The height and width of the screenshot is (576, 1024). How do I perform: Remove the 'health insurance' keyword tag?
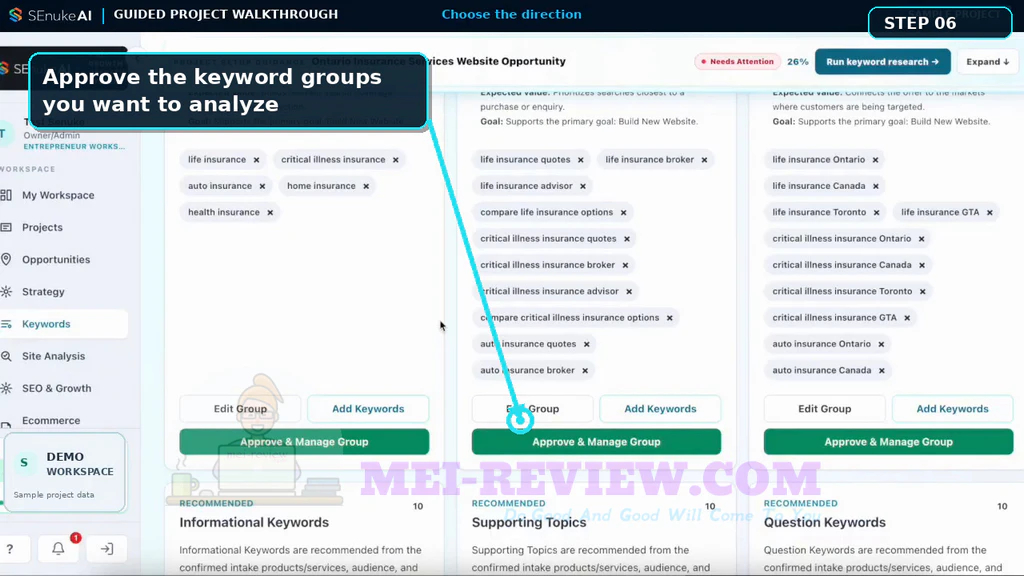pyautogui.click(x=270, y=212)
